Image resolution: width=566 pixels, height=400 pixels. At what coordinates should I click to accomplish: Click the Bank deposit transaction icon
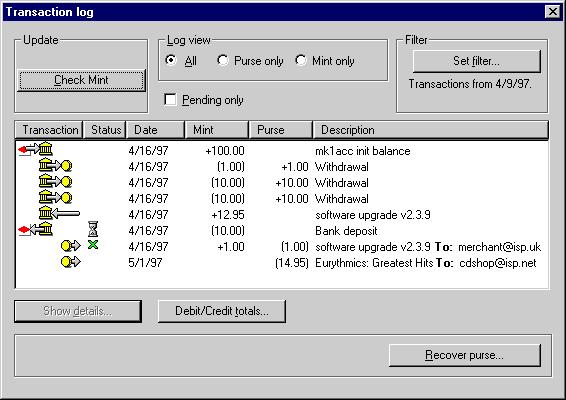(35, 229)
